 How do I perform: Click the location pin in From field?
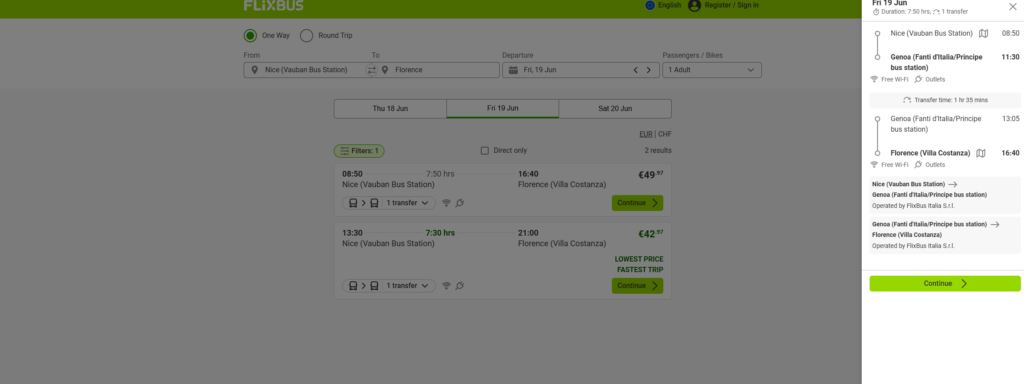[255, 70]
